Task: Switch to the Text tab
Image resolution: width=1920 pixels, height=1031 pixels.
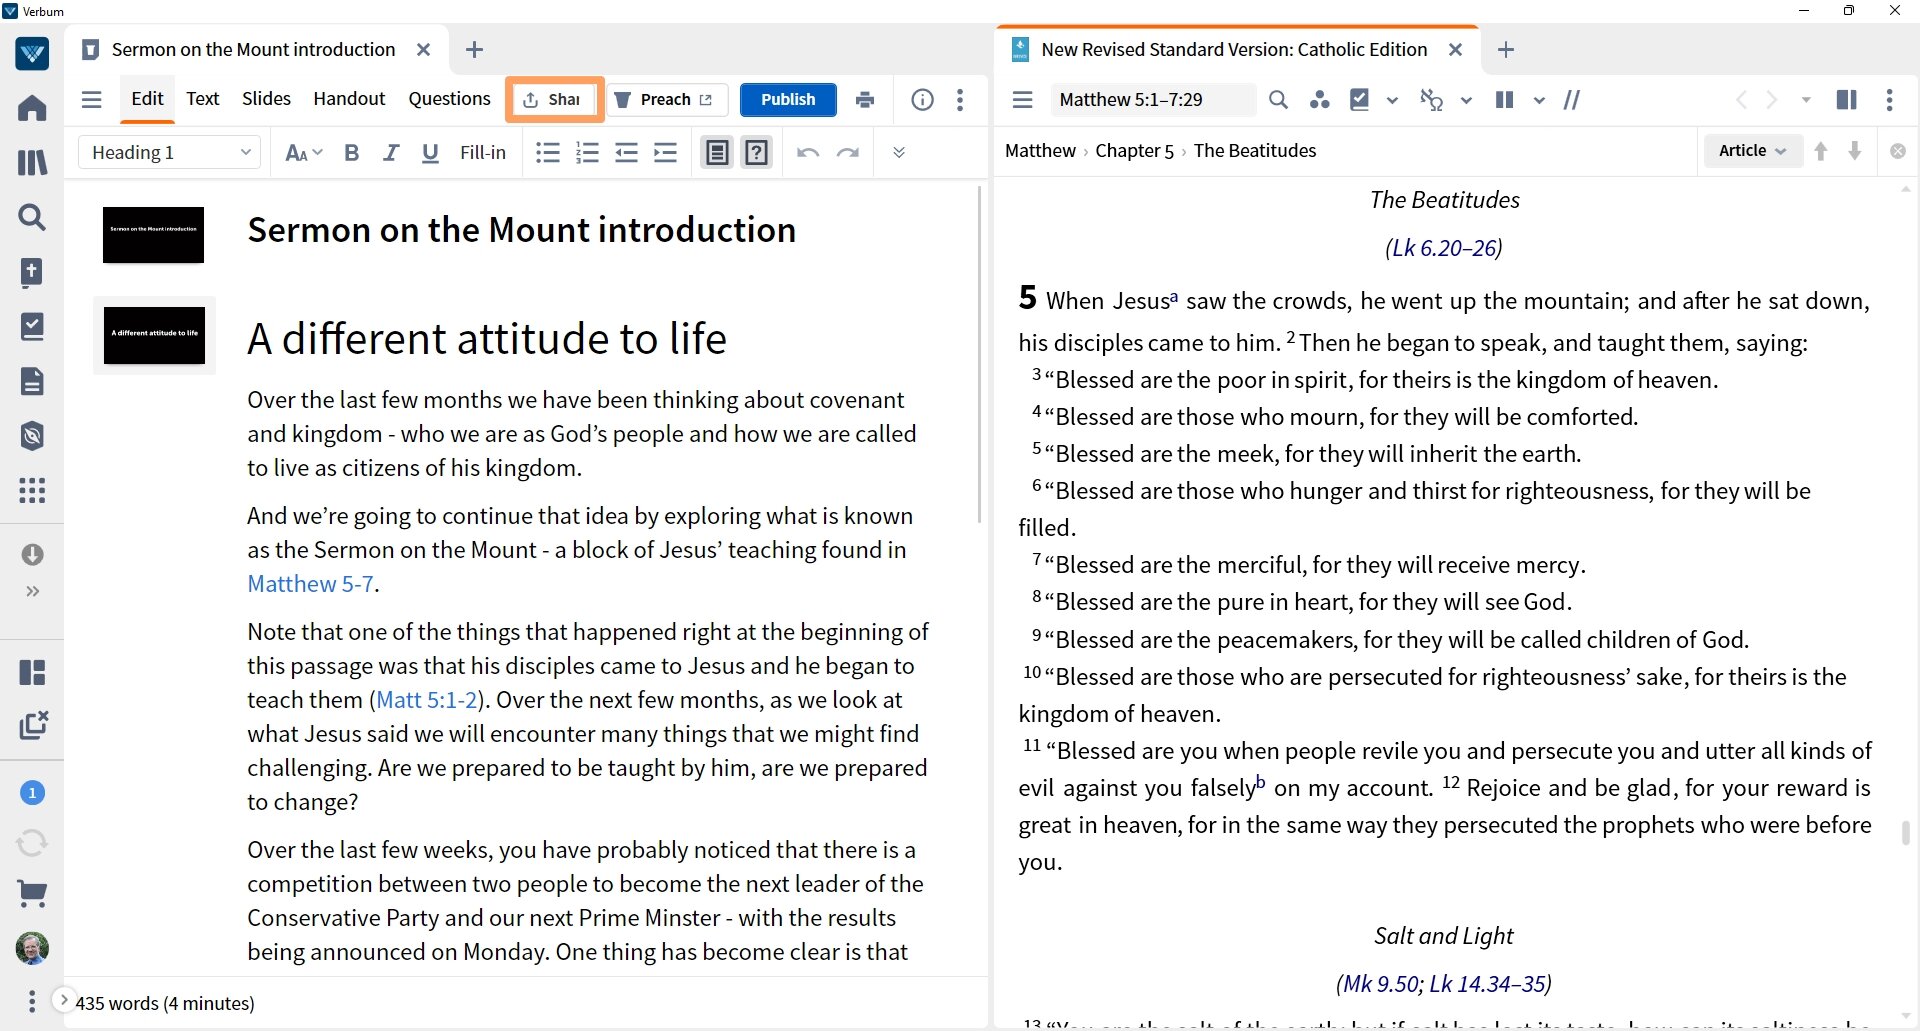Action: coord(202,99)
